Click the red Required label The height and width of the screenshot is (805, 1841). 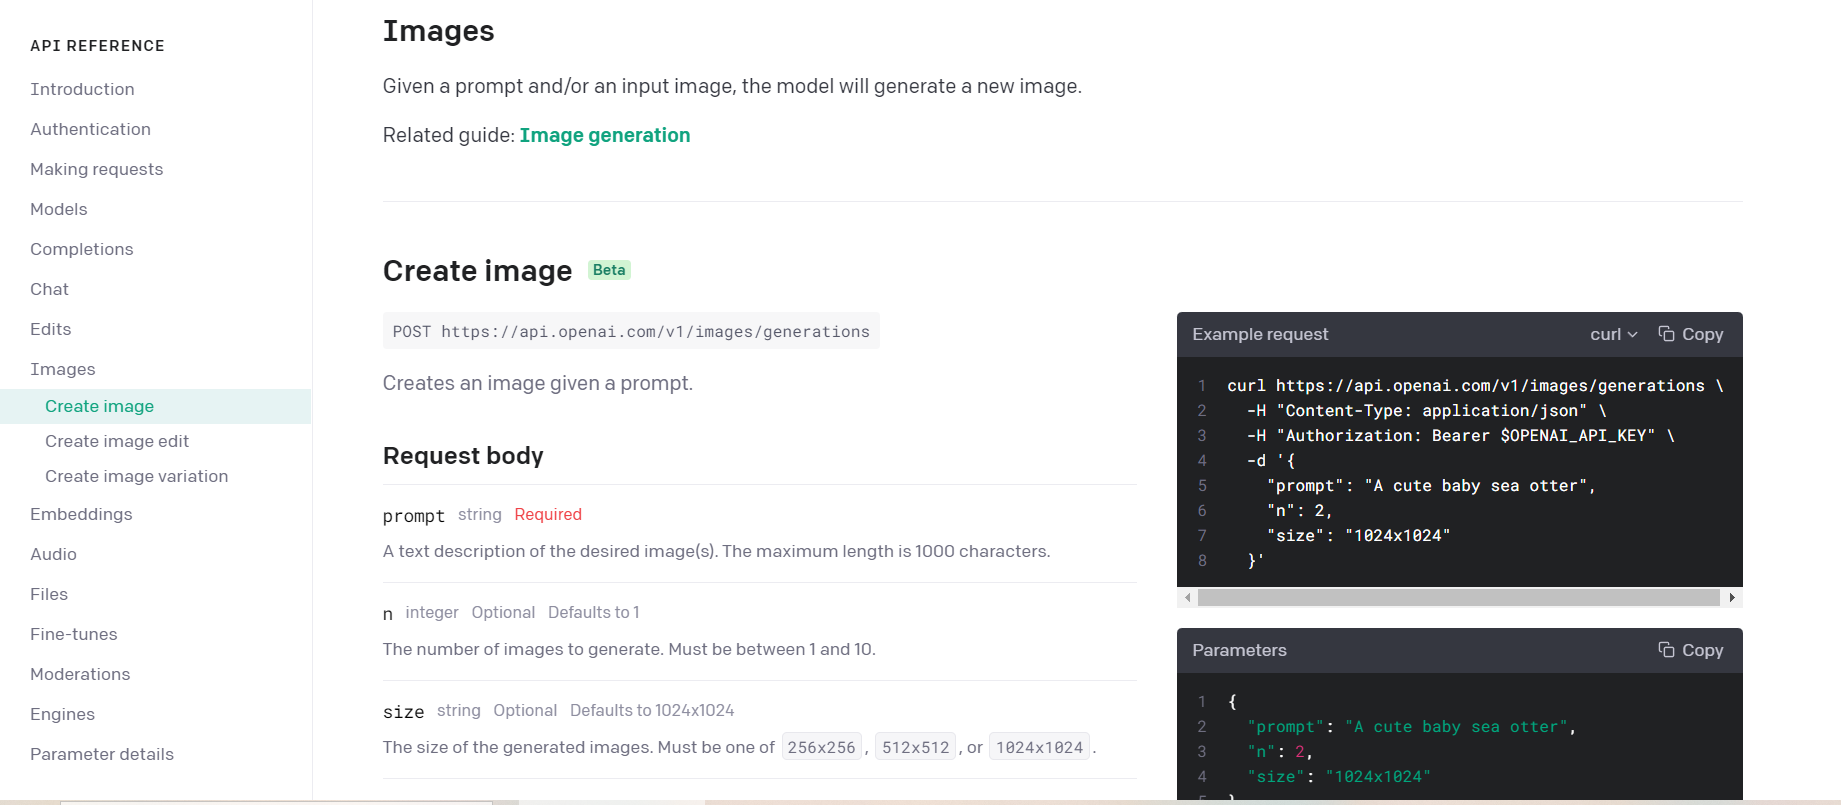point(548,514)
